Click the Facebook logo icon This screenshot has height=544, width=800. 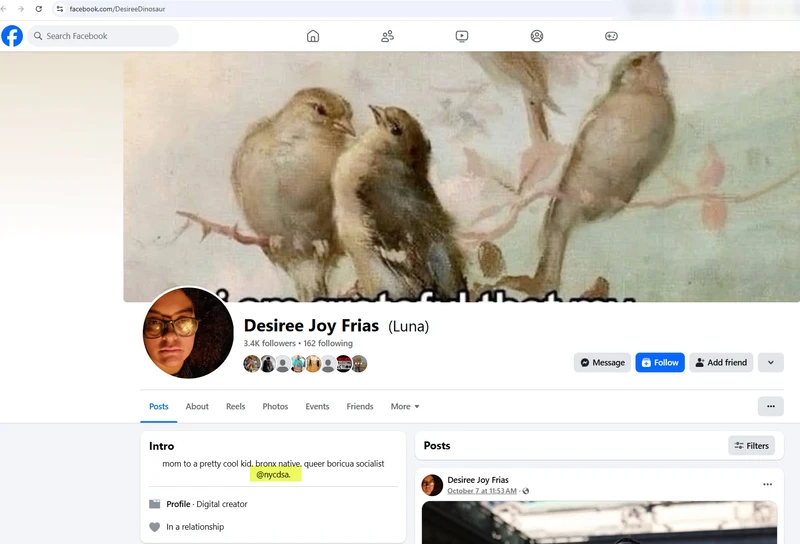(x=12, y=36)
